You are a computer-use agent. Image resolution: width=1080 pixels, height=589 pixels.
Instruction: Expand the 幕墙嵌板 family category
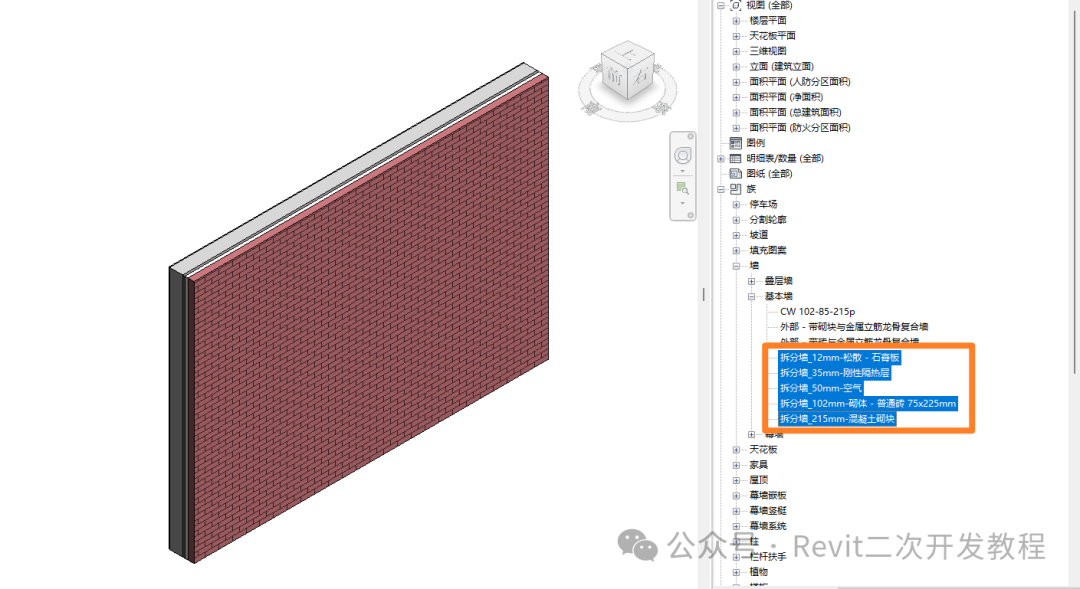click(736, 495)
